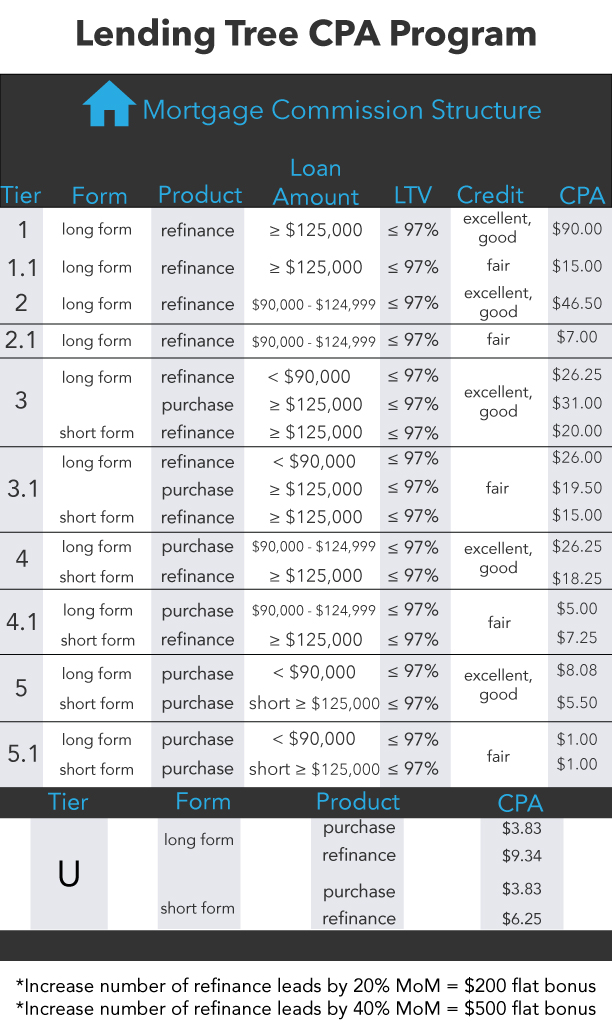Click the $18.25 CPA value

577,578
